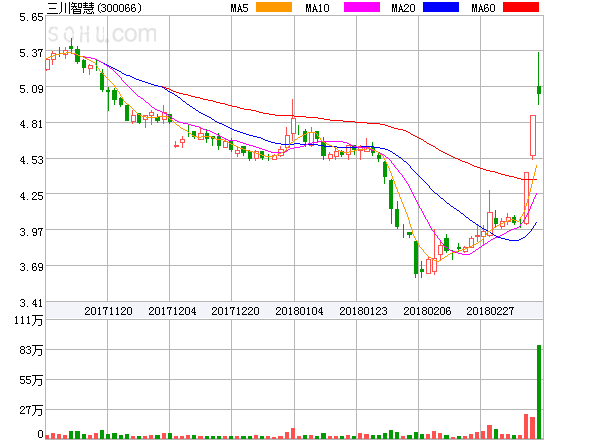600x440 pixels.
Task: Click the 20180227 date label
Action: click(490, 311)
